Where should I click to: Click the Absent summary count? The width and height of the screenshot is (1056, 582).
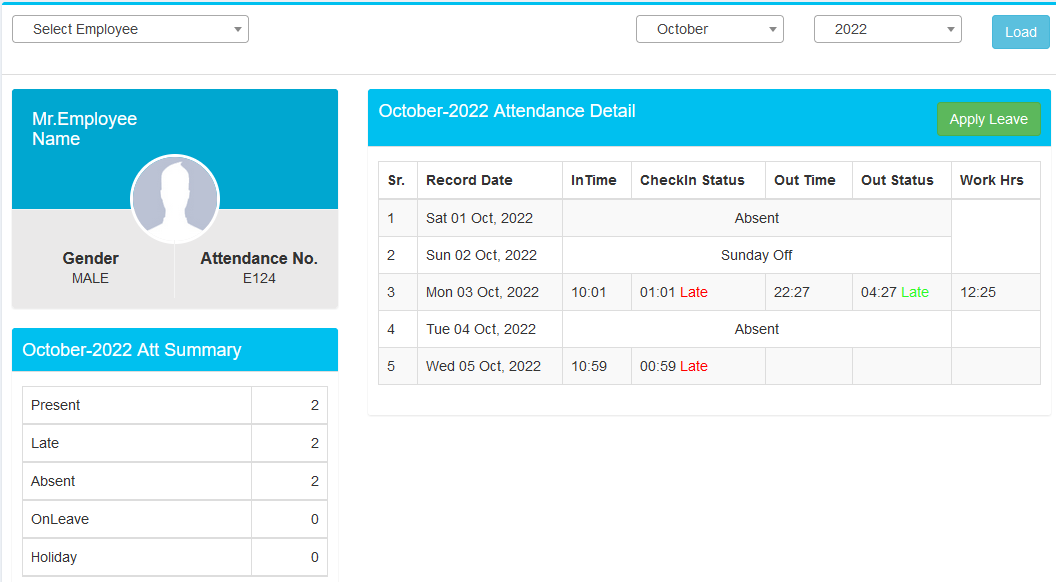click(315, 481)
